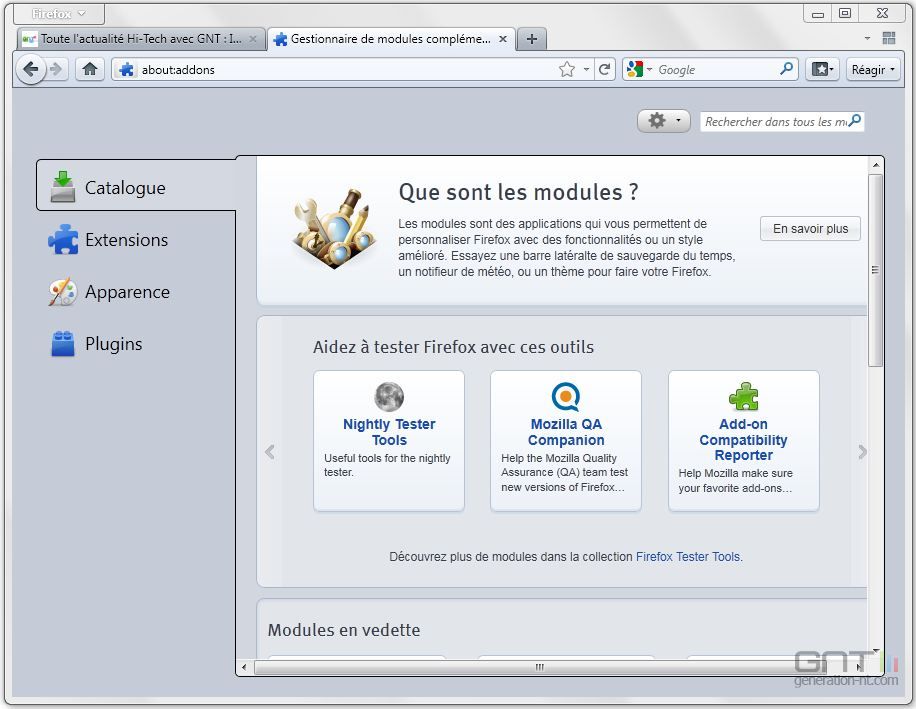Search add-ons using the magnifier icon
Image resolution: width=916 pixels, height=709 pixels.
[x=855, y=121]
